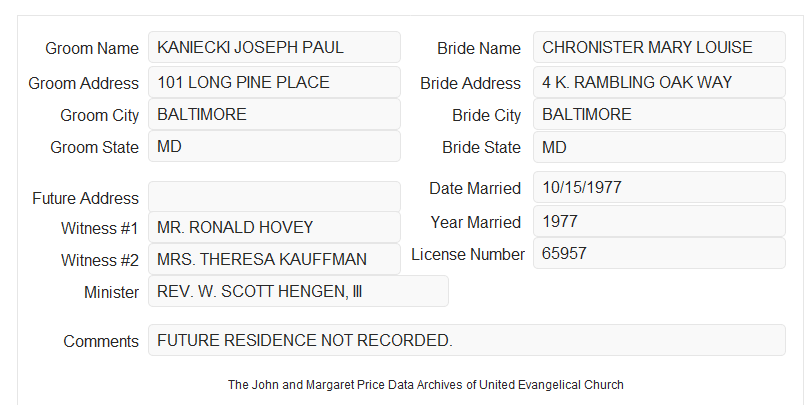This screenshot has width=805, height=405.
Task: Select the Date Married field
Action: click(x=659, y=187)
